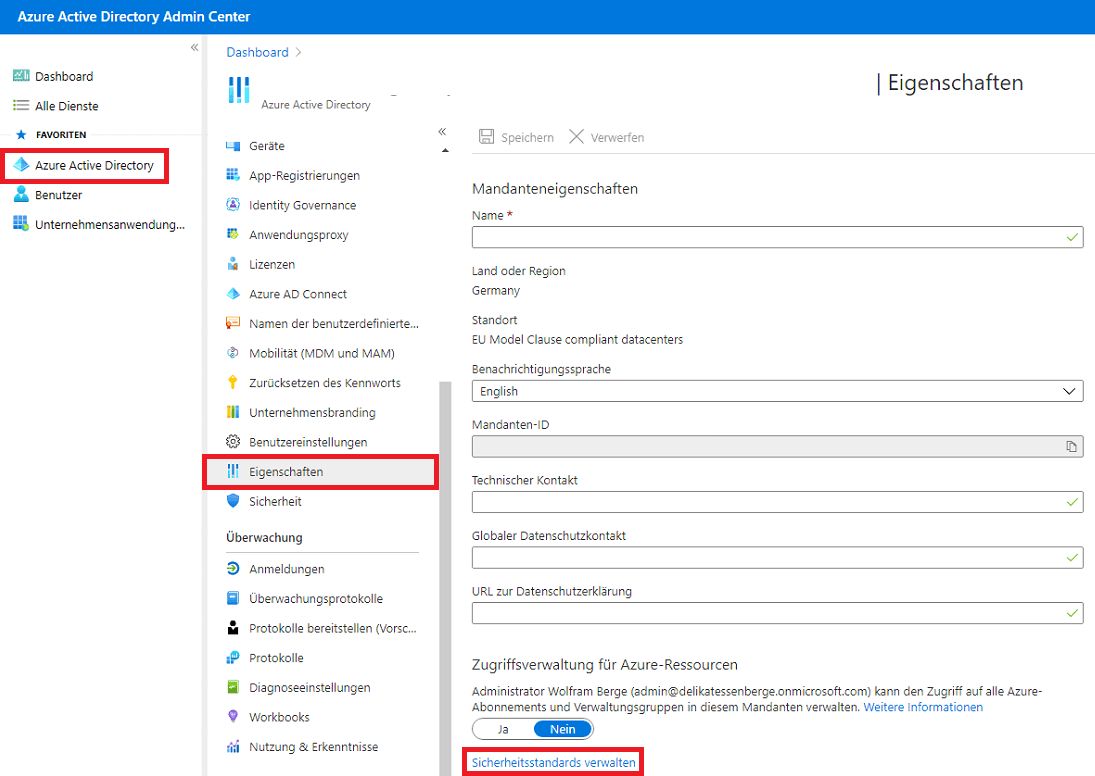Click the Anmeldungen icon
This screenshot has height=776, width=1095.
(233, 569)
